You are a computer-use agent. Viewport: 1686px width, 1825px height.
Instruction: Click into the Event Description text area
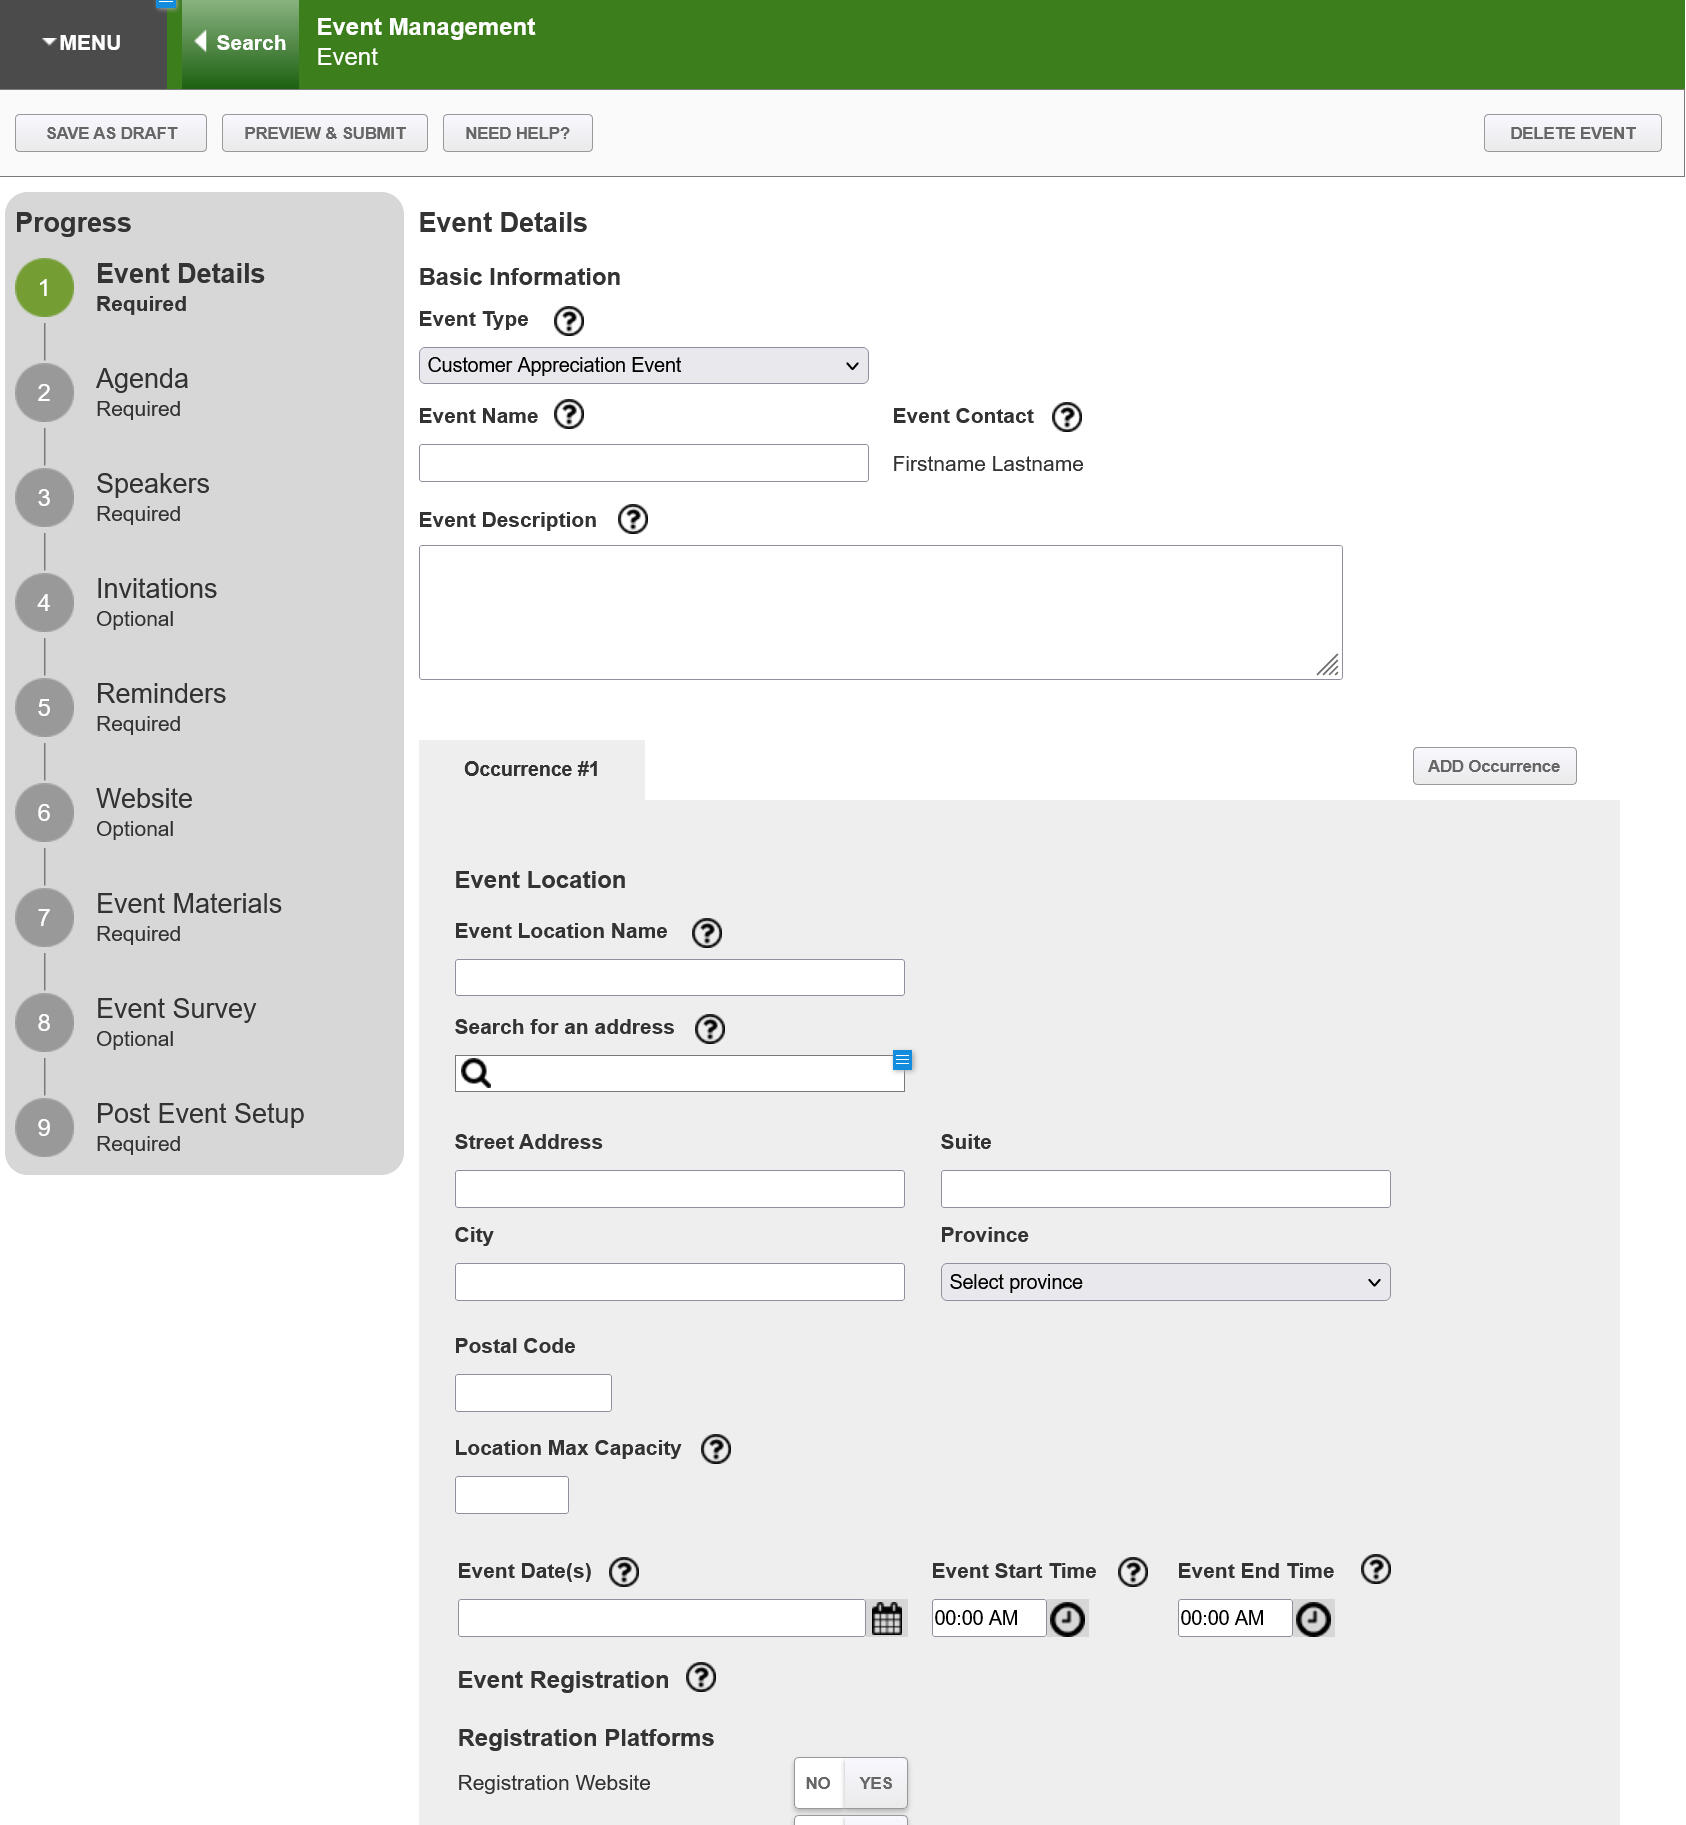pyautogui.click(x=879, y=612)
